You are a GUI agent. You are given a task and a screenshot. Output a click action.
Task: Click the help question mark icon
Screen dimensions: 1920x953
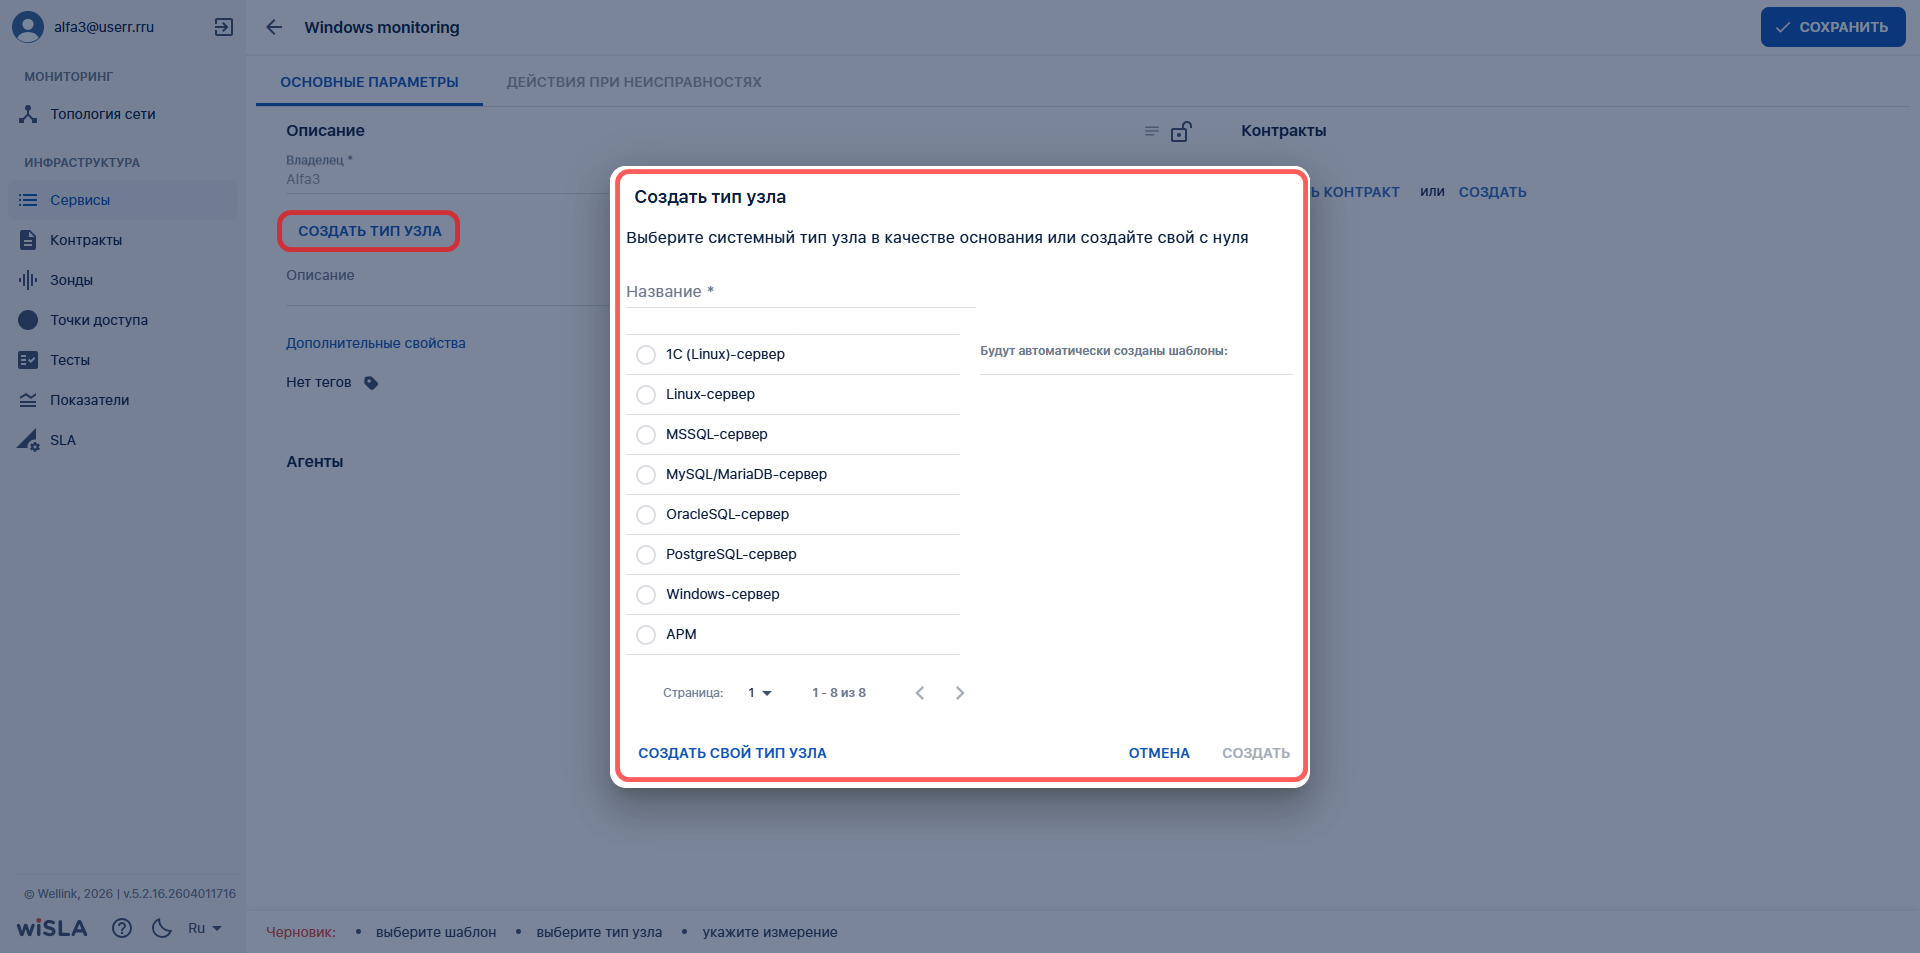(122, 928)
